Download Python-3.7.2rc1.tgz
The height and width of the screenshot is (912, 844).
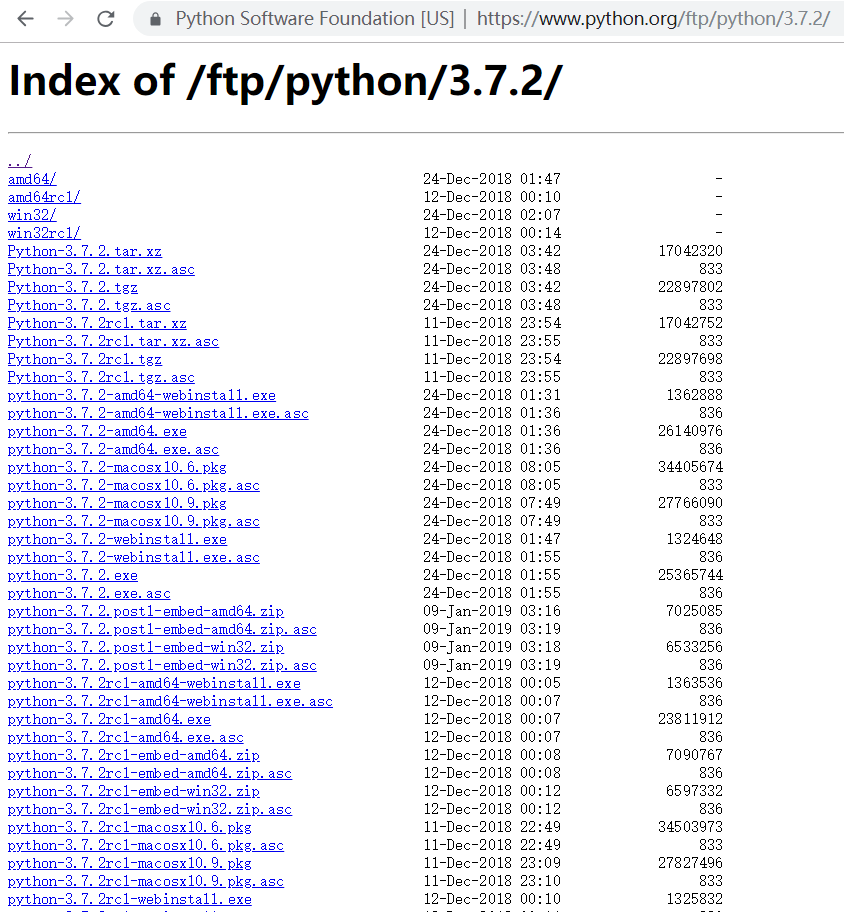(85, 359)
